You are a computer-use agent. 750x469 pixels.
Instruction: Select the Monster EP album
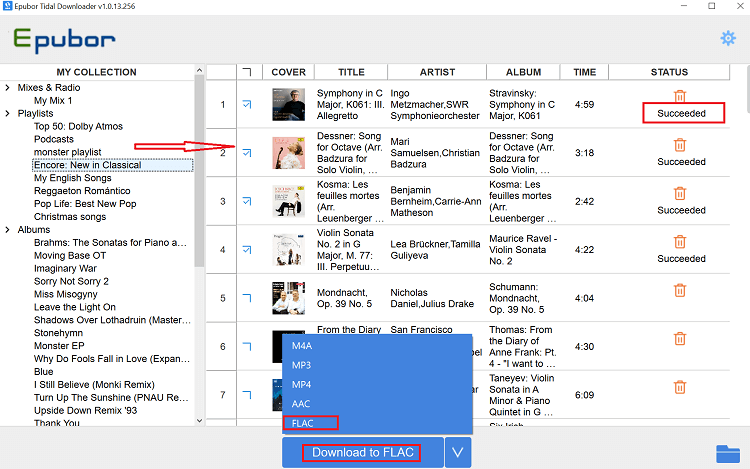pyautogui.click(x=59, y=346)
